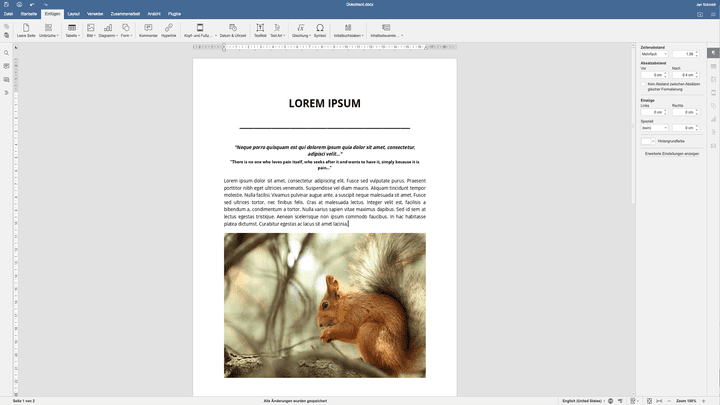
Task: Toggle no spacing between same-format paragraphs
Action: [x=643, y=86]
